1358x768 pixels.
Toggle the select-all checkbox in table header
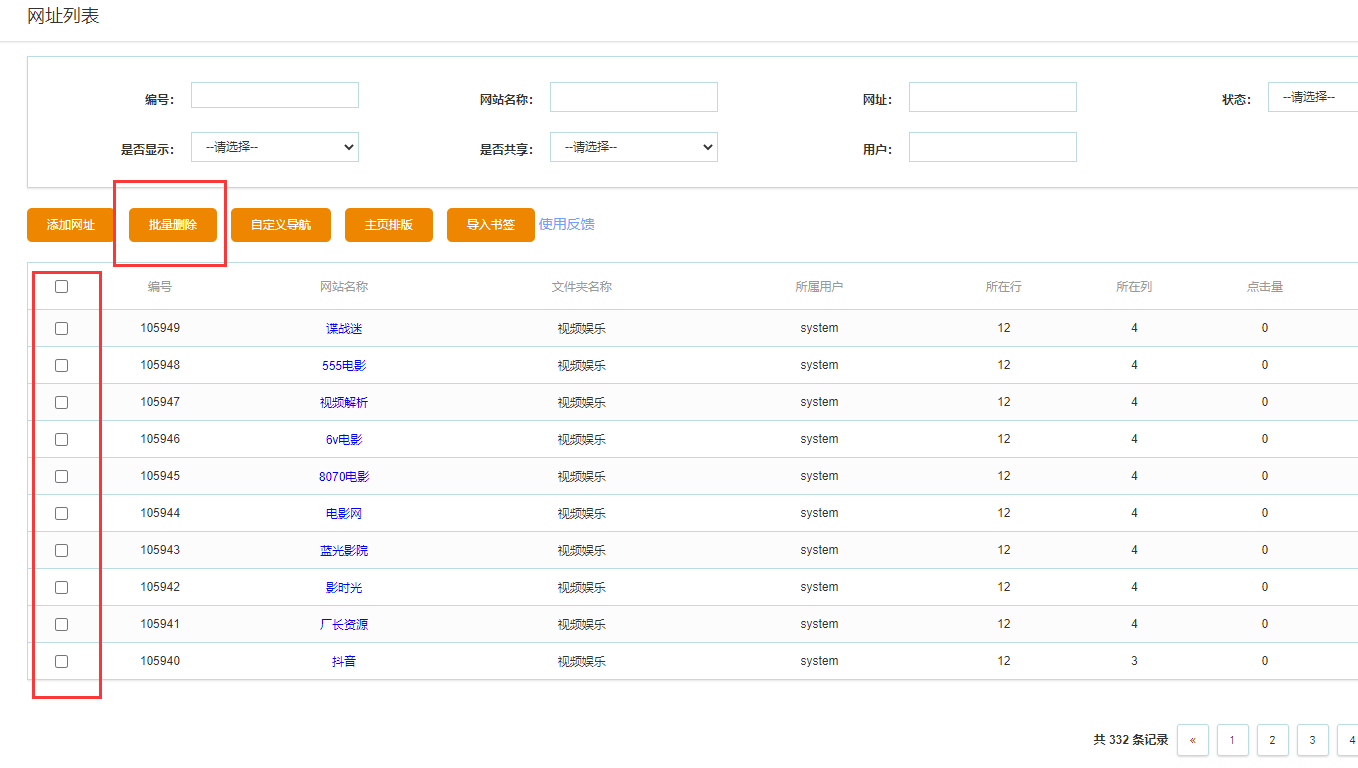62,287
